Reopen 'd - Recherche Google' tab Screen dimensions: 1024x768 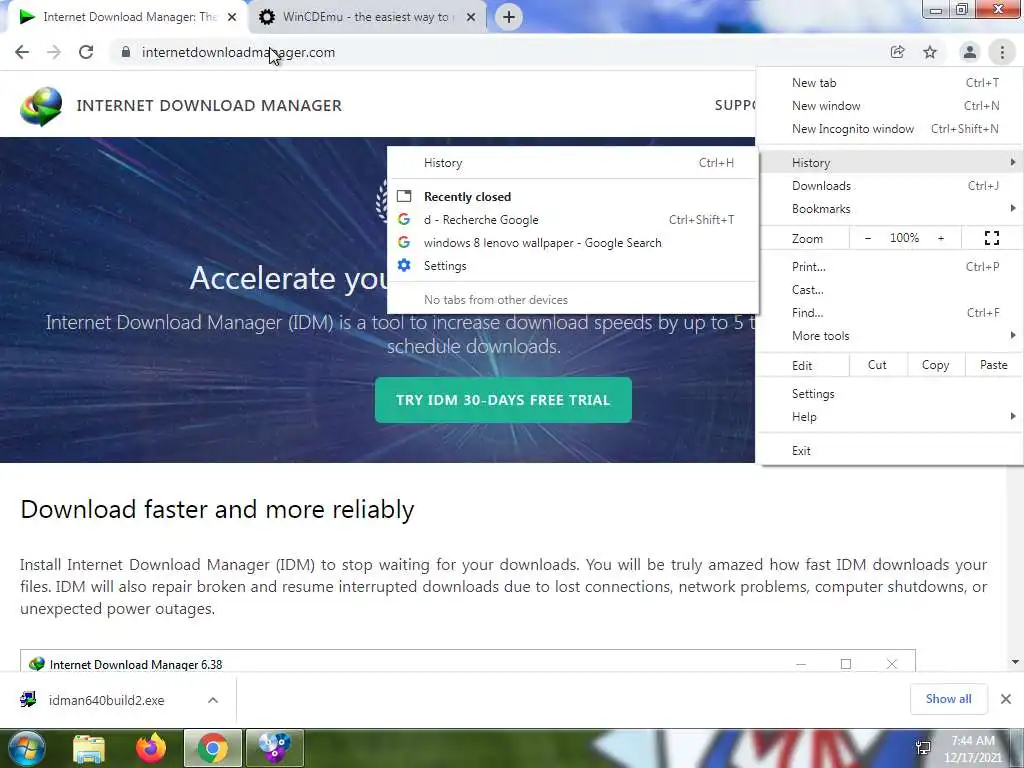coord(573,219)
